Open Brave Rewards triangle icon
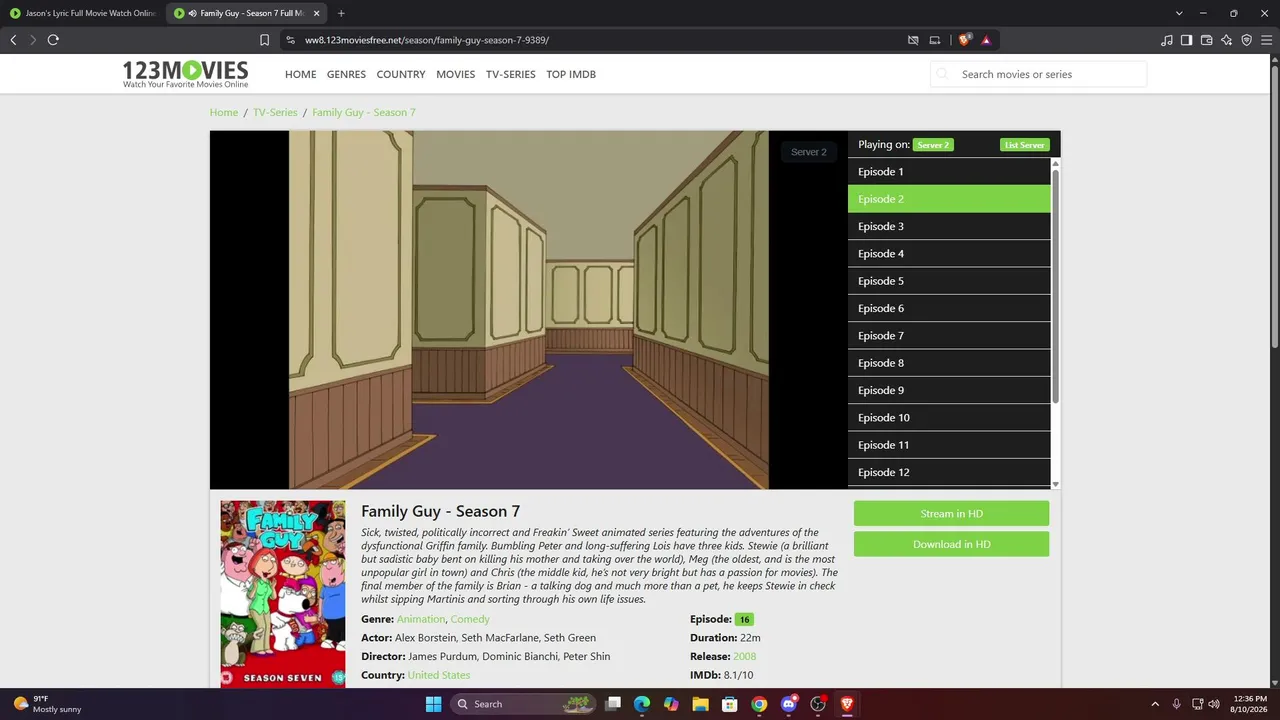This screenshot has width=1280, height=720. coord(986,40)
